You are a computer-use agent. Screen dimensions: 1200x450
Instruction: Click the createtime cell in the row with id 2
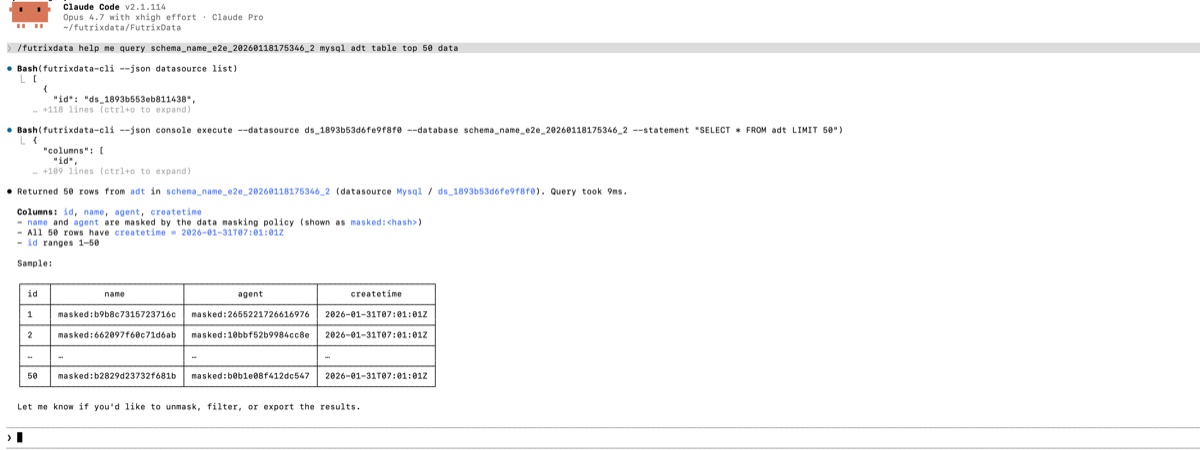pyautogui.click(x=376, y=335)
